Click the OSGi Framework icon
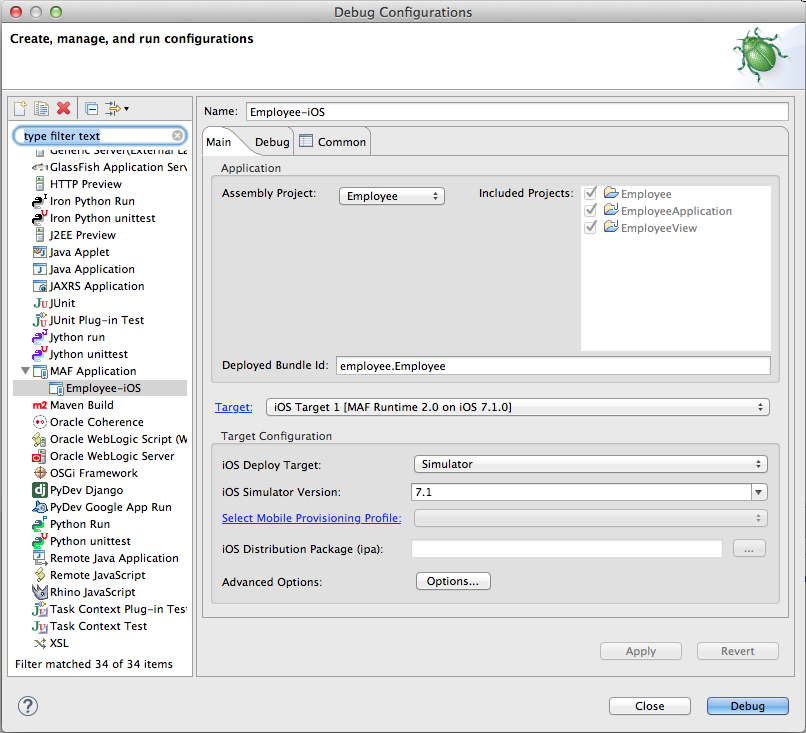 pyautogui.click(x=40, y=473)
